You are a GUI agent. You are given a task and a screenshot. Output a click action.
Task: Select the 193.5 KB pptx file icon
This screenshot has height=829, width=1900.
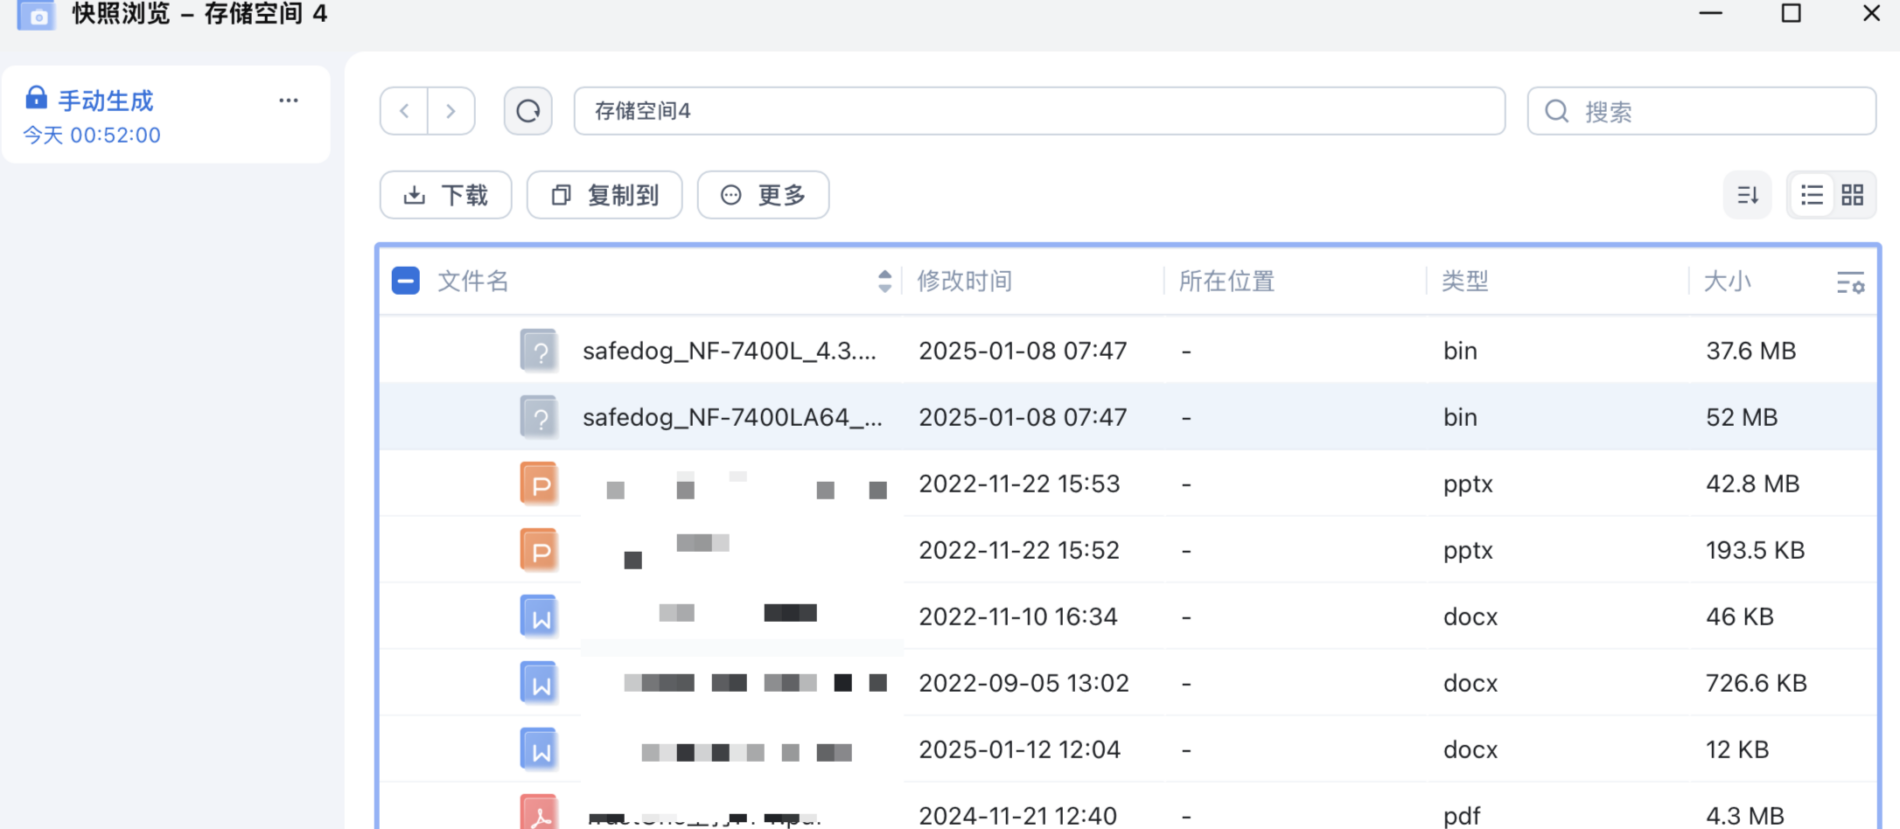[x=540, y=550]
